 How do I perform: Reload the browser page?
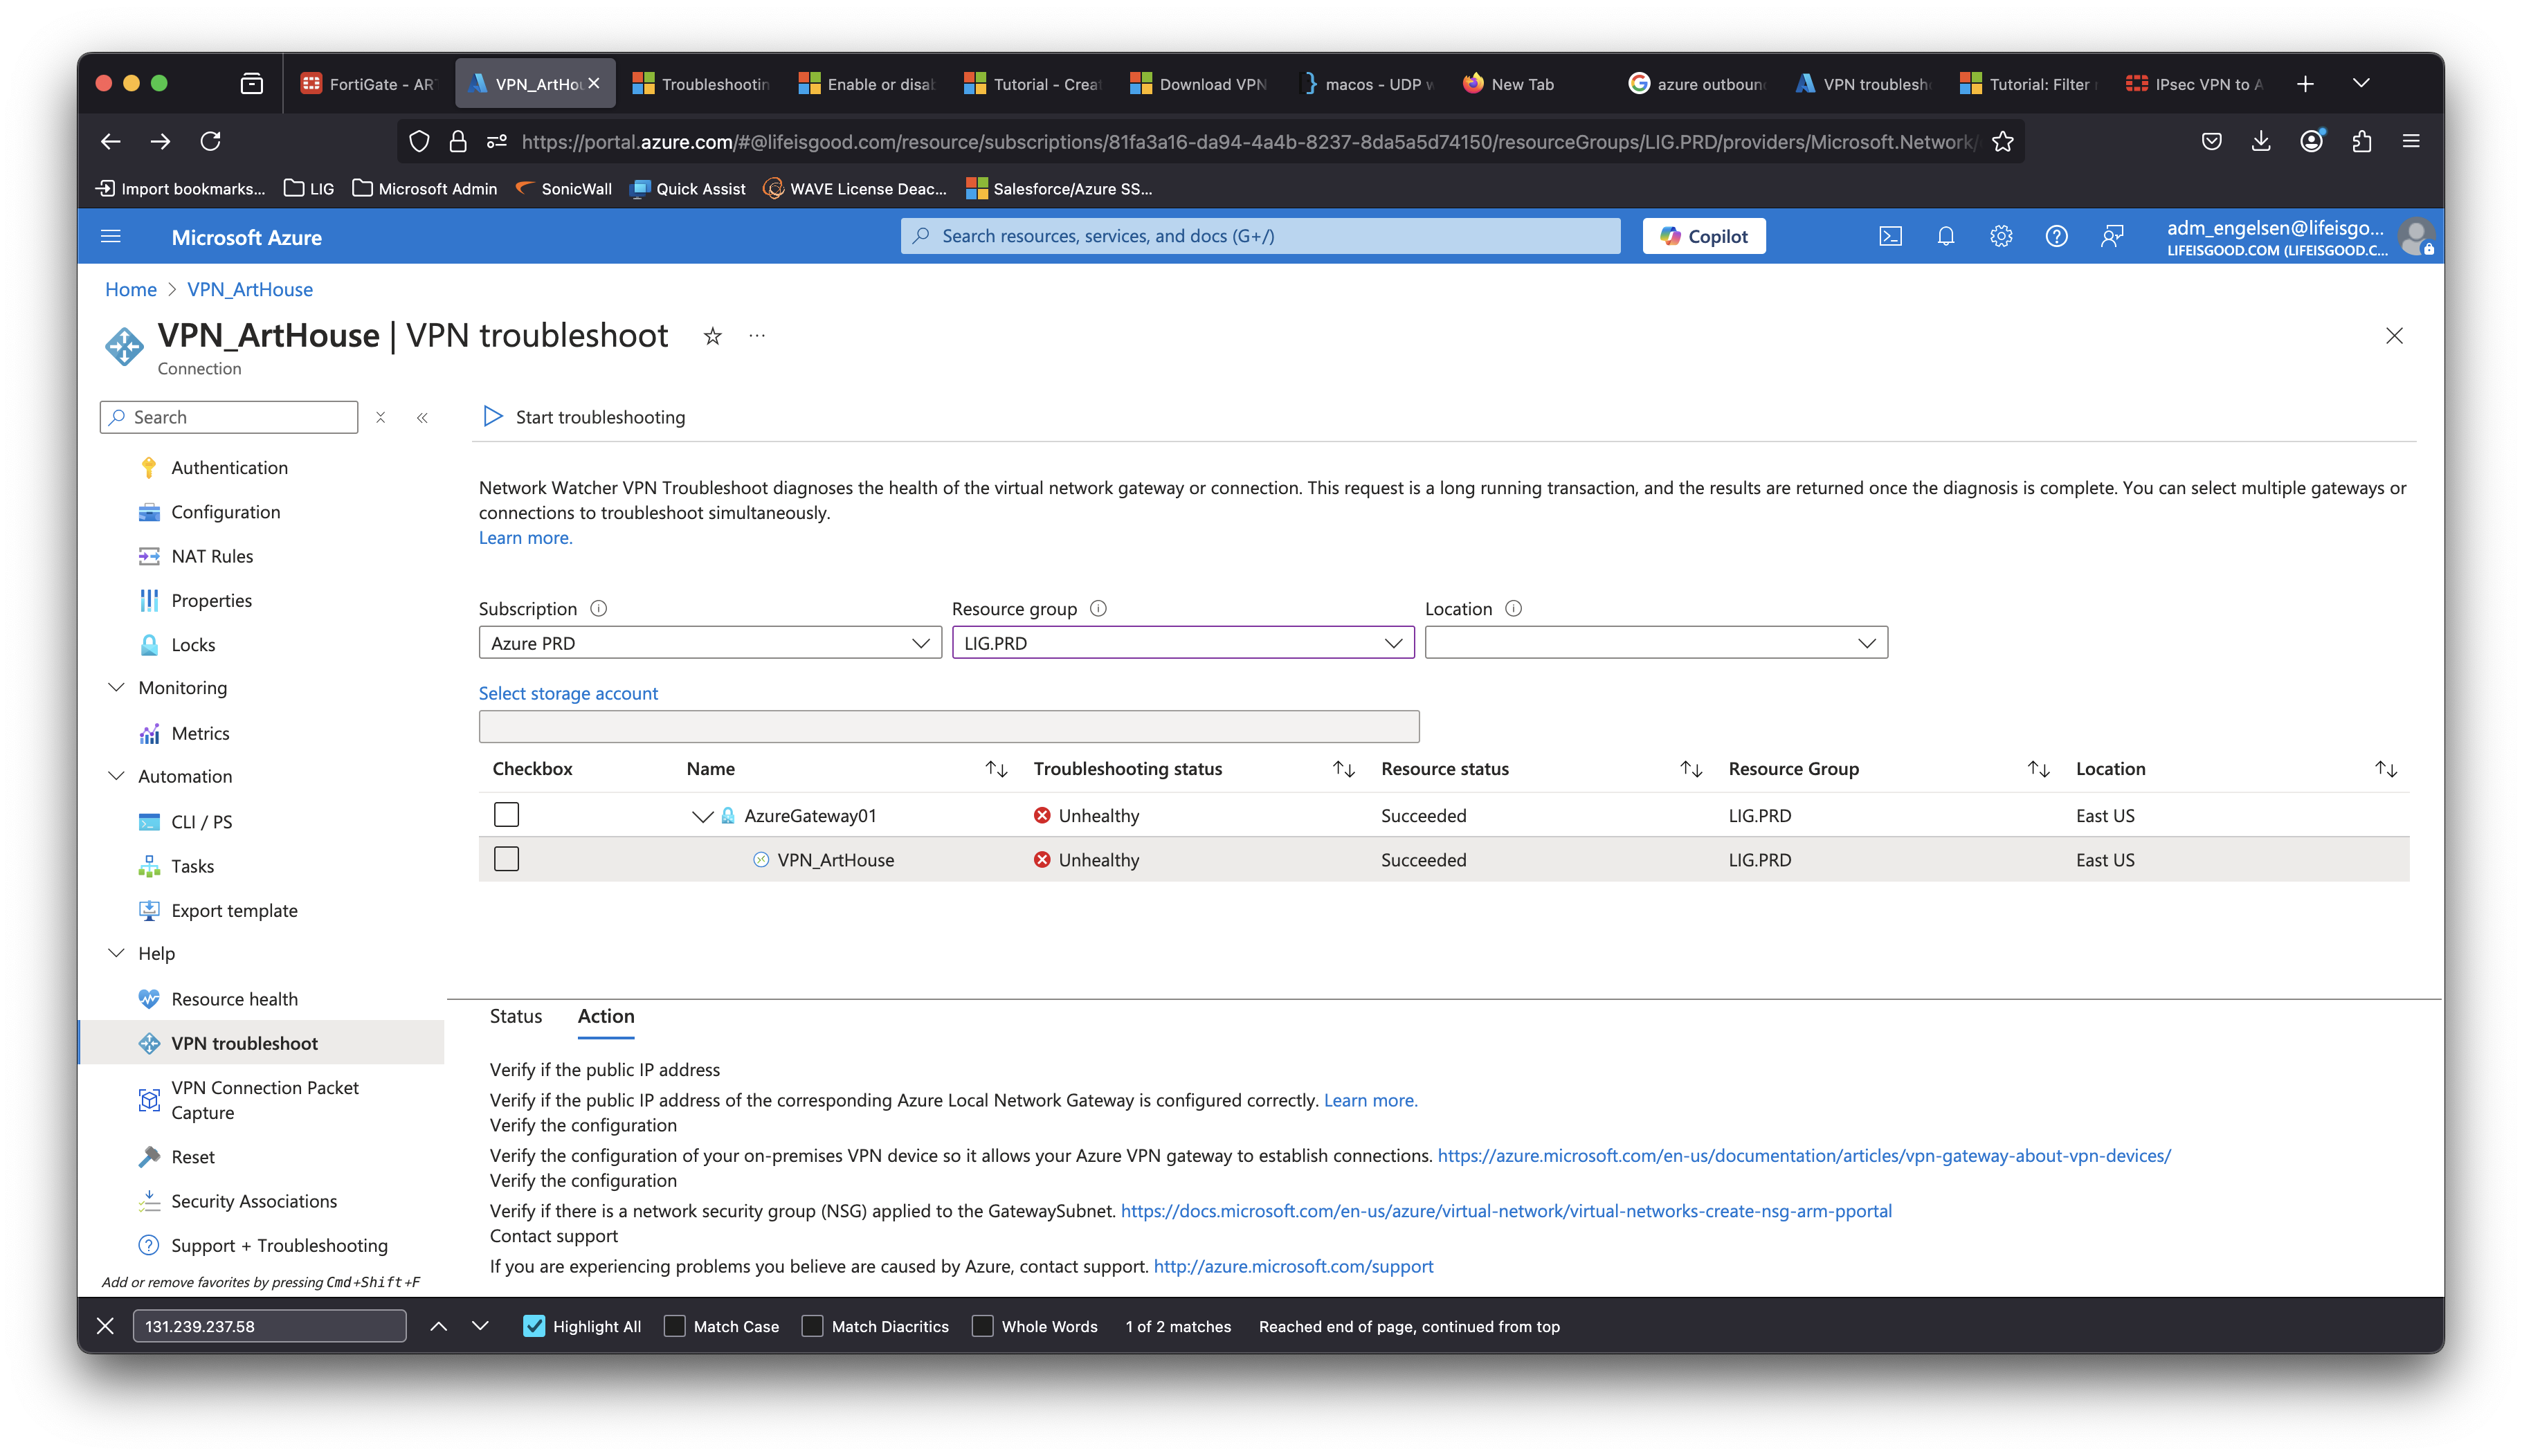coord(210,142)
